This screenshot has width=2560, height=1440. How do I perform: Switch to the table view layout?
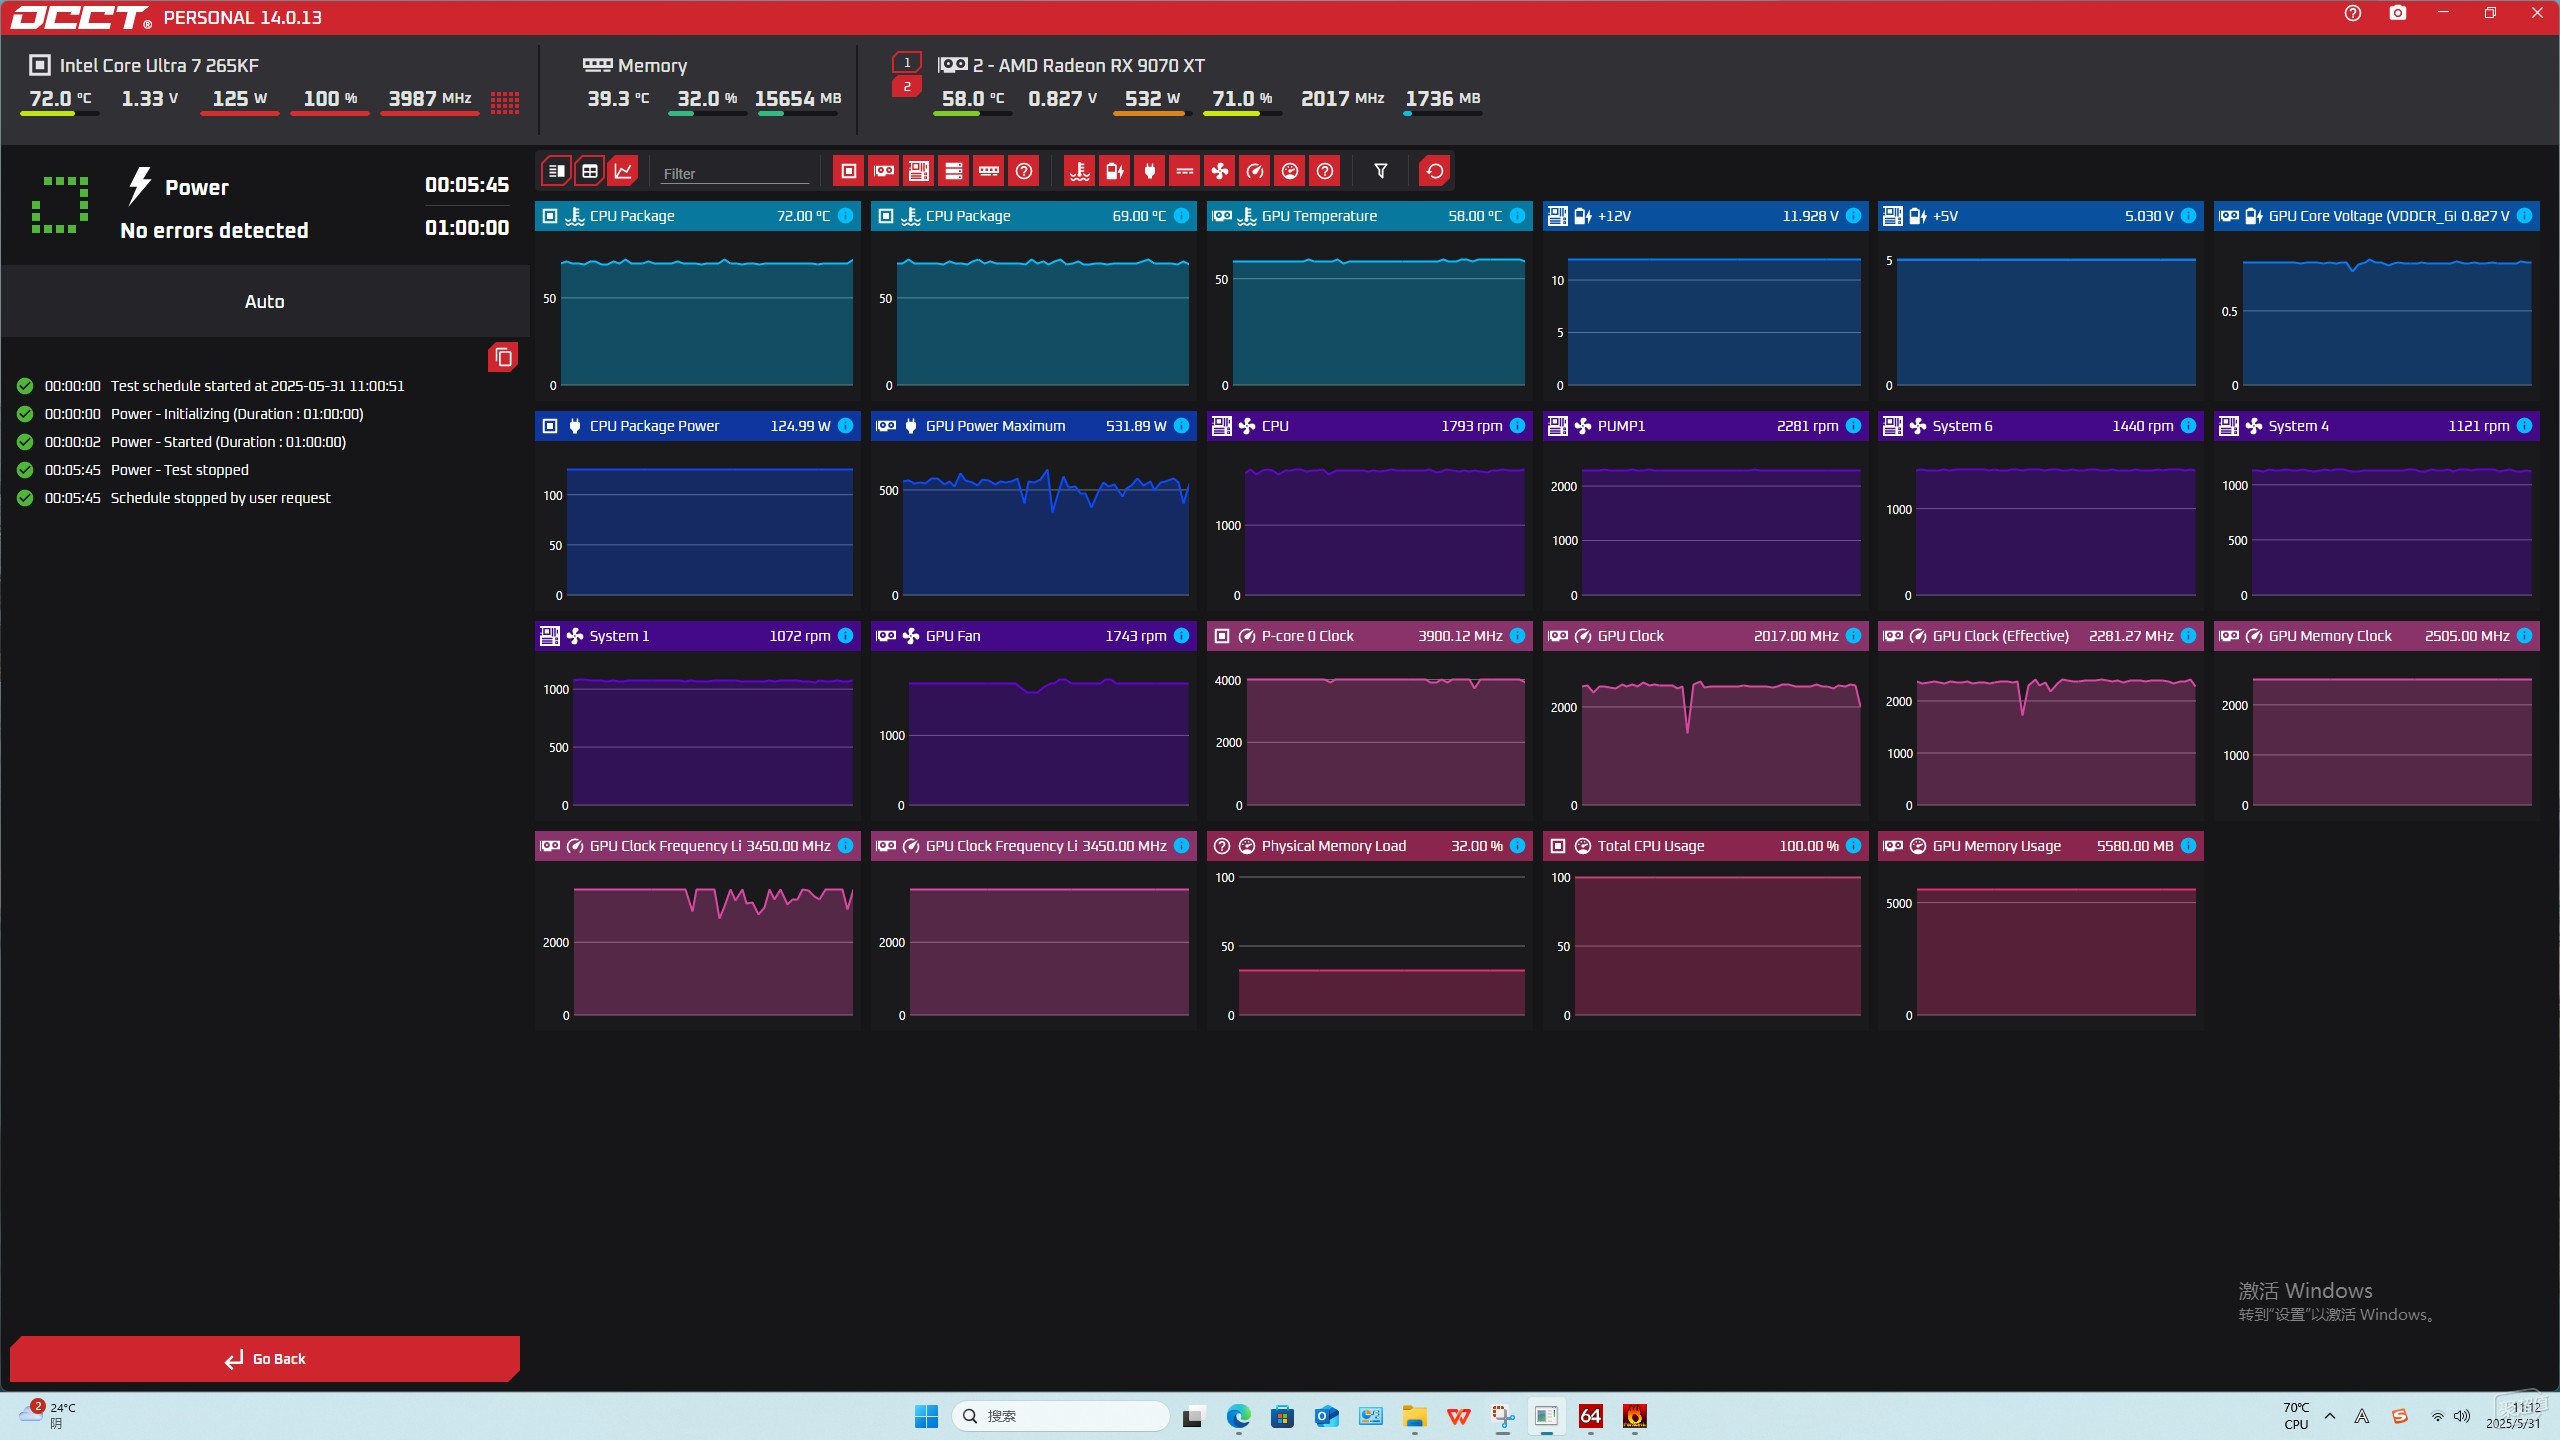pyautogui.click(x=590, y=171)
